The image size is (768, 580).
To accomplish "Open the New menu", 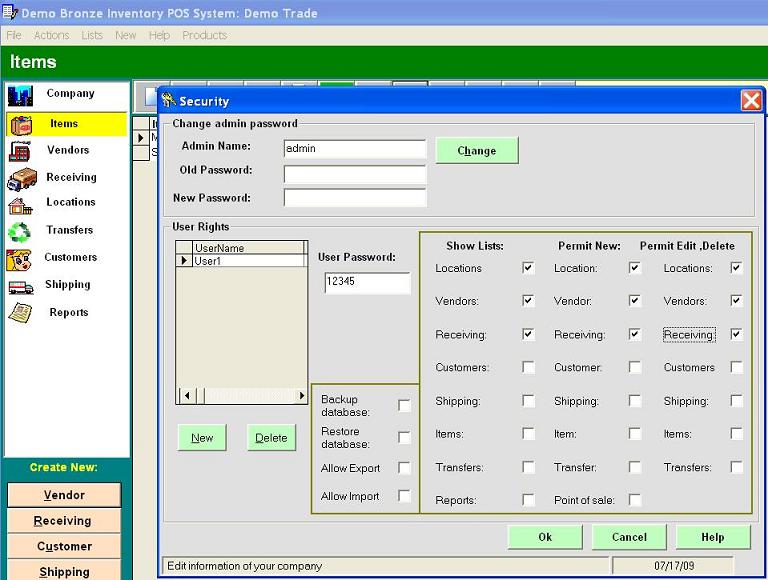I will (x=125, y=35).
